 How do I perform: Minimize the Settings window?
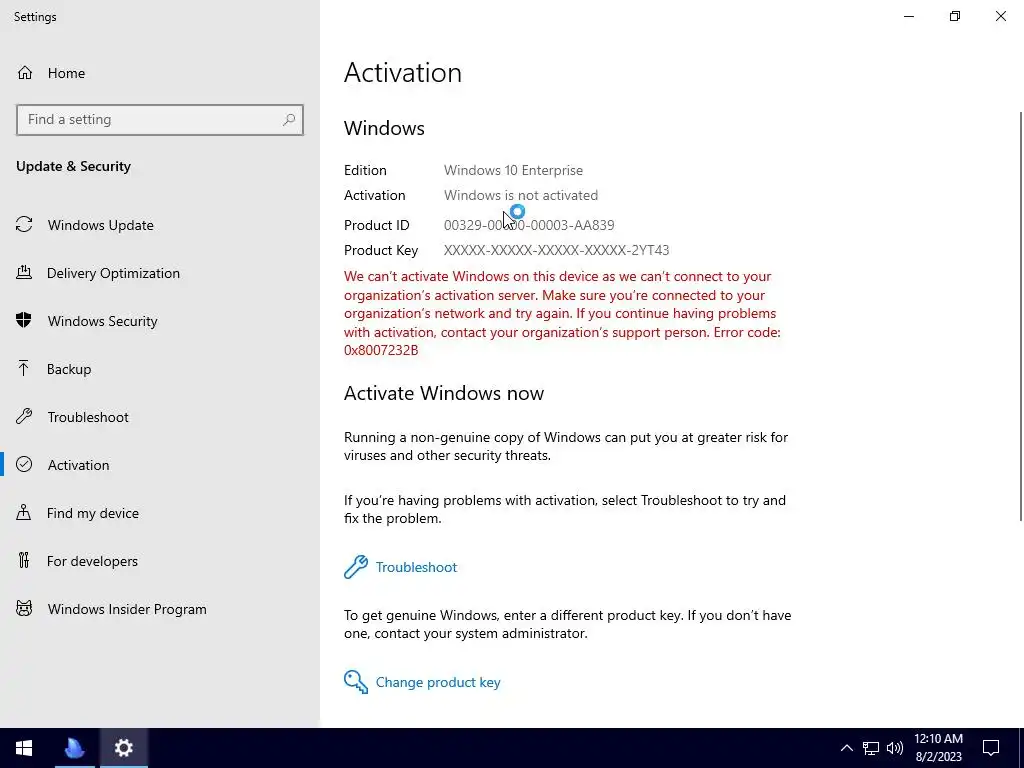click(908, 16)
